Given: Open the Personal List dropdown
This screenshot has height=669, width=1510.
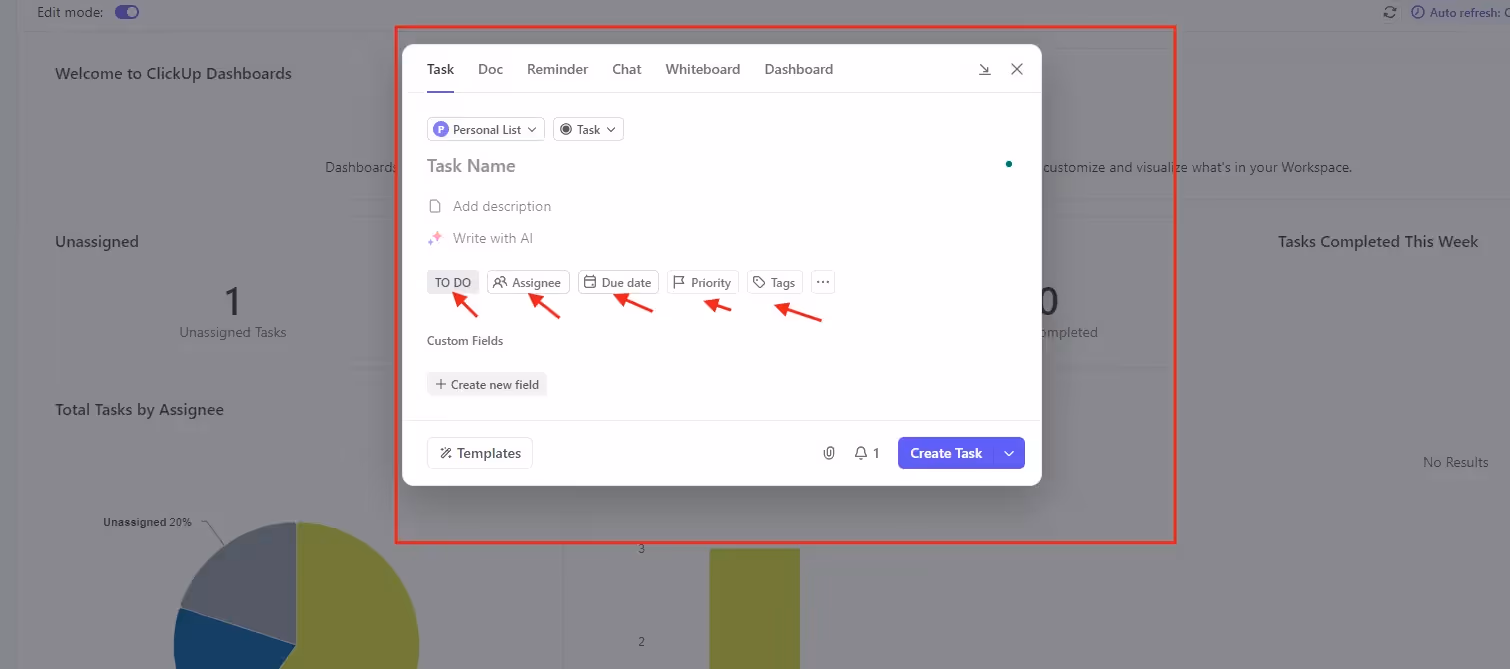Looking at the screenshot, I should (486, 129).
